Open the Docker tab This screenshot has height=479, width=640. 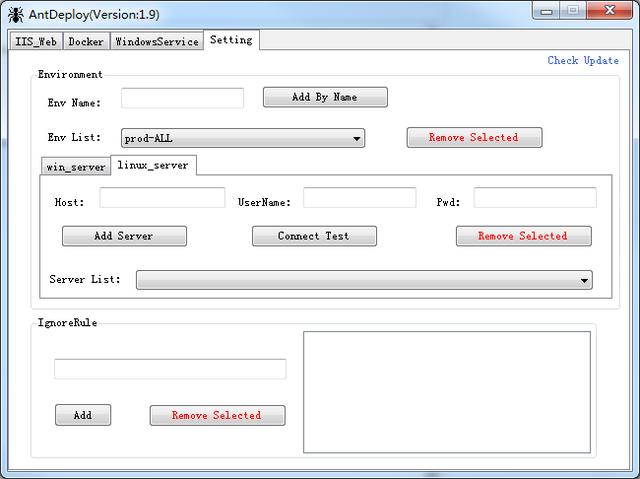86,41
